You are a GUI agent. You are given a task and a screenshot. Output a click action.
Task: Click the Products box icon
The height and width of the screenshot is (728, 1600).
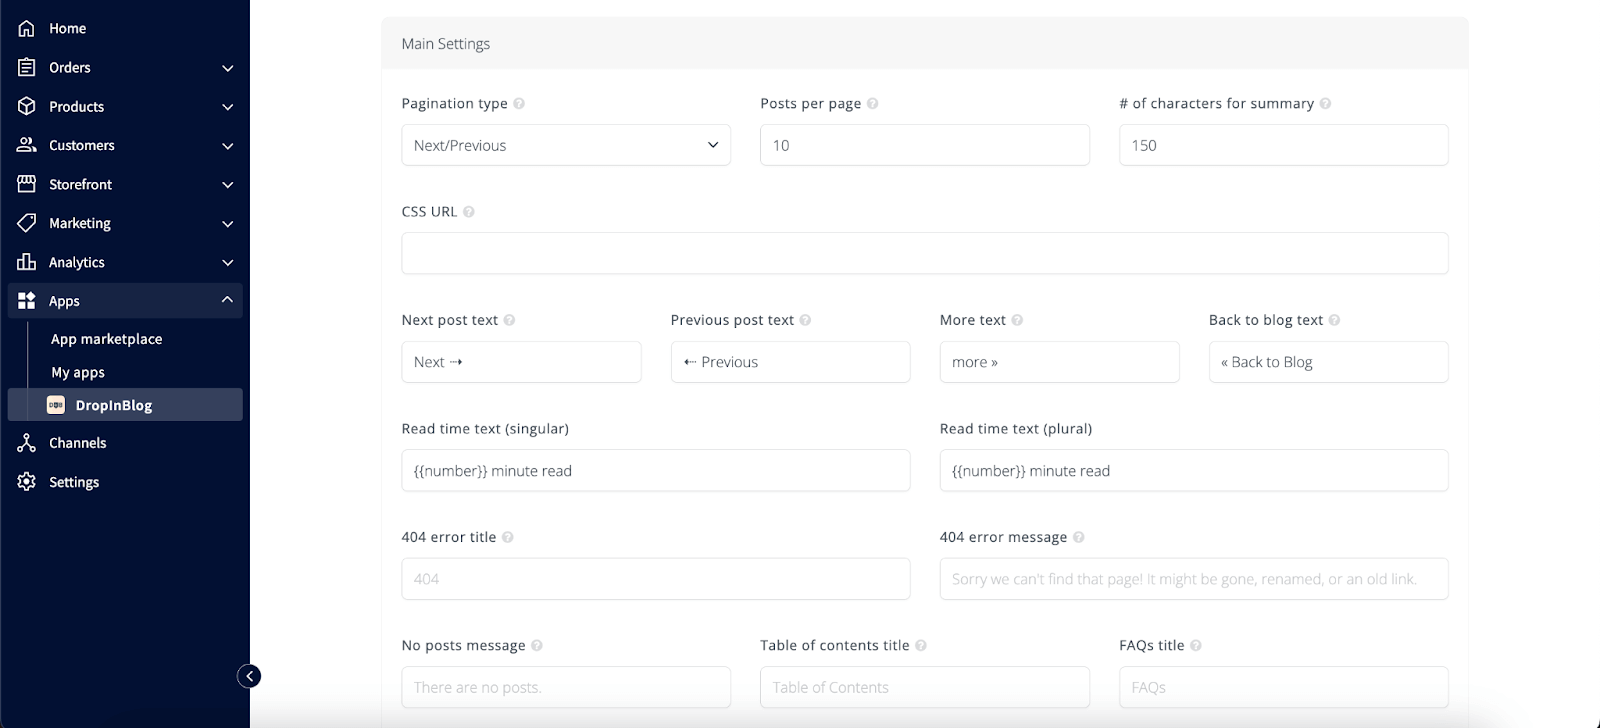(27, 106)
